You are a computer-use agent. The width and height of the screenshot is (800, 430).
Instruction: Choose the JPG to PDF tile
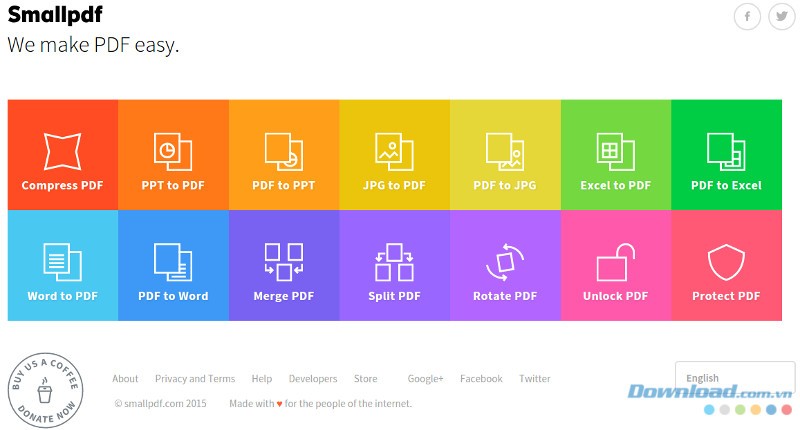pyautogui.click(x=394, y=155)
